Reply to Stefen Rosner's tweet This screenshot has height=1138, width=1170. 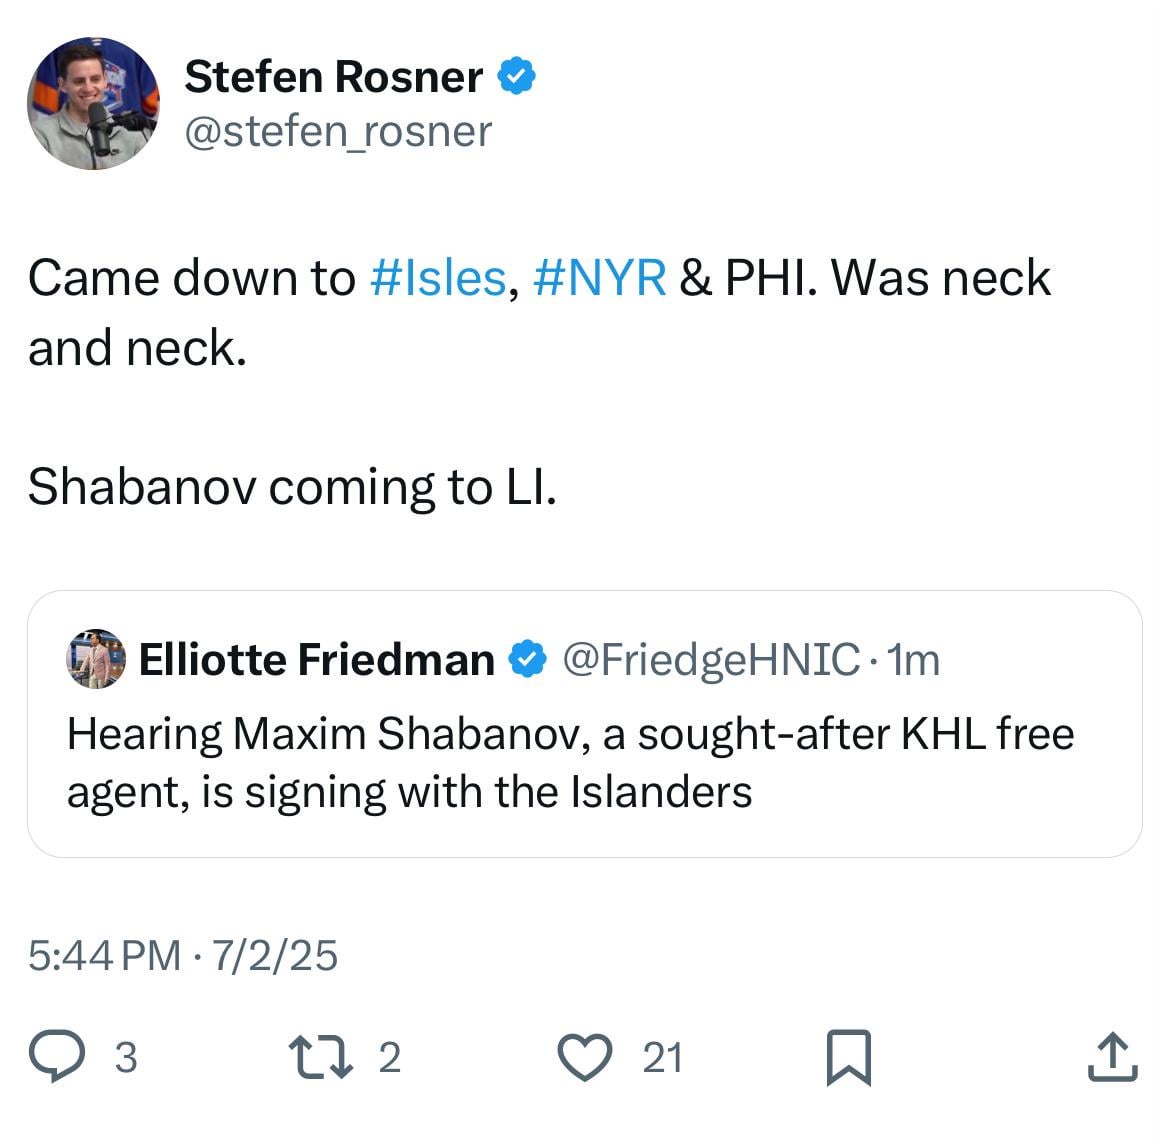pos(57,1057)
